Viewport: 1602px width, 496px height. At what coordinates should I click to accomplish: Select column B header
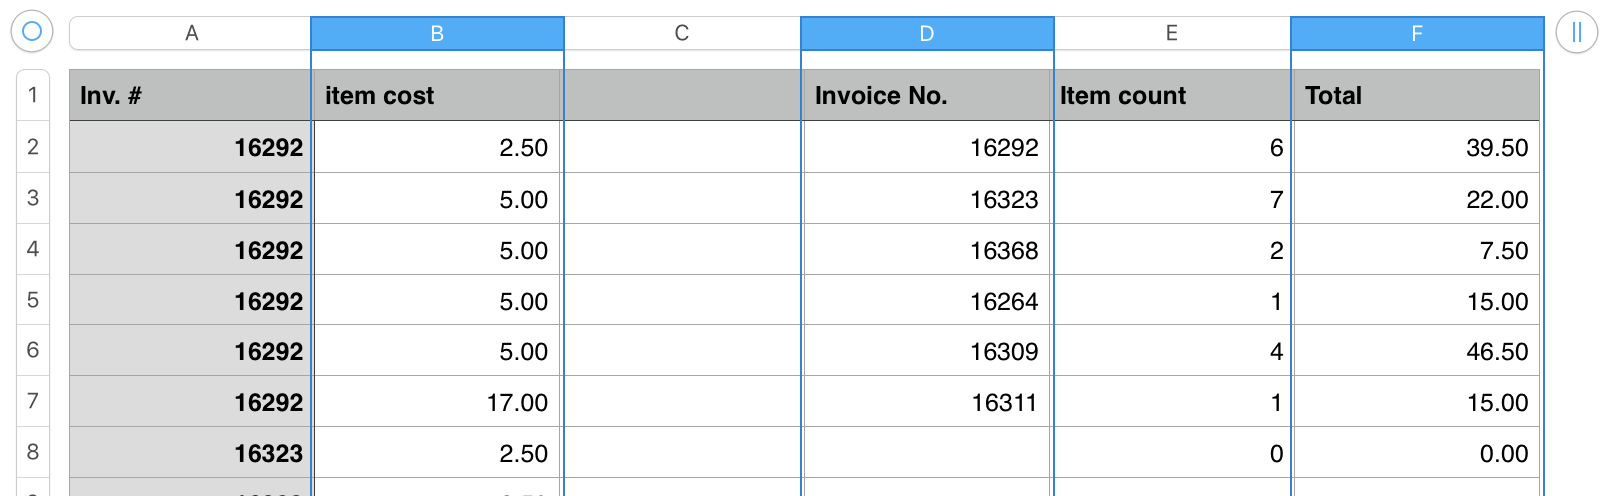pyautogui.click(x=437, y=33)
